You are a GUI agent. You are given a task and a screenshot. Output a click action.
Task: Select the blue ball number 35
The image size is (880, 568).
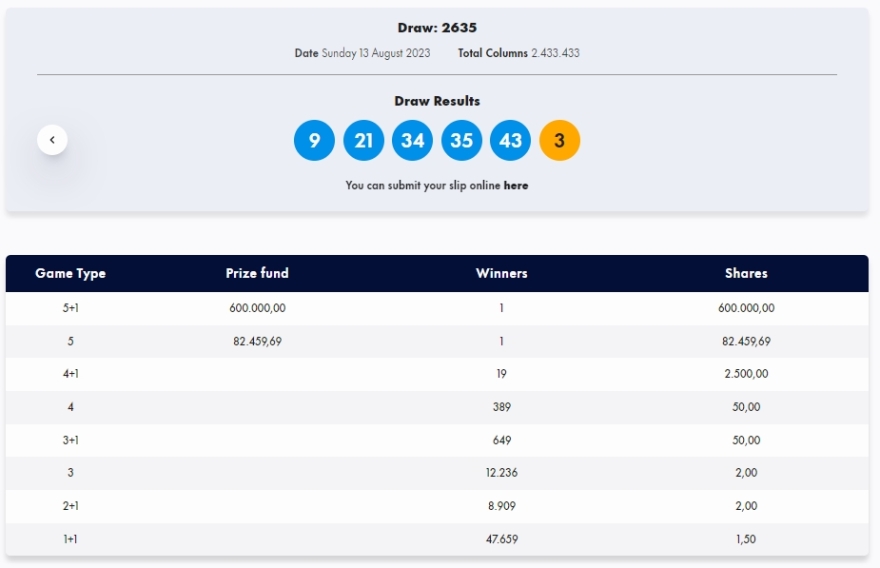[x=461, y=140]
